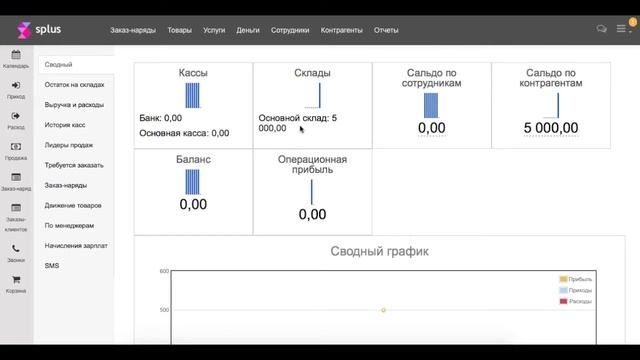The width and height of the screenshot is (640, 360).
Task: Open the Расход sidebar icon
Action: 16,116
